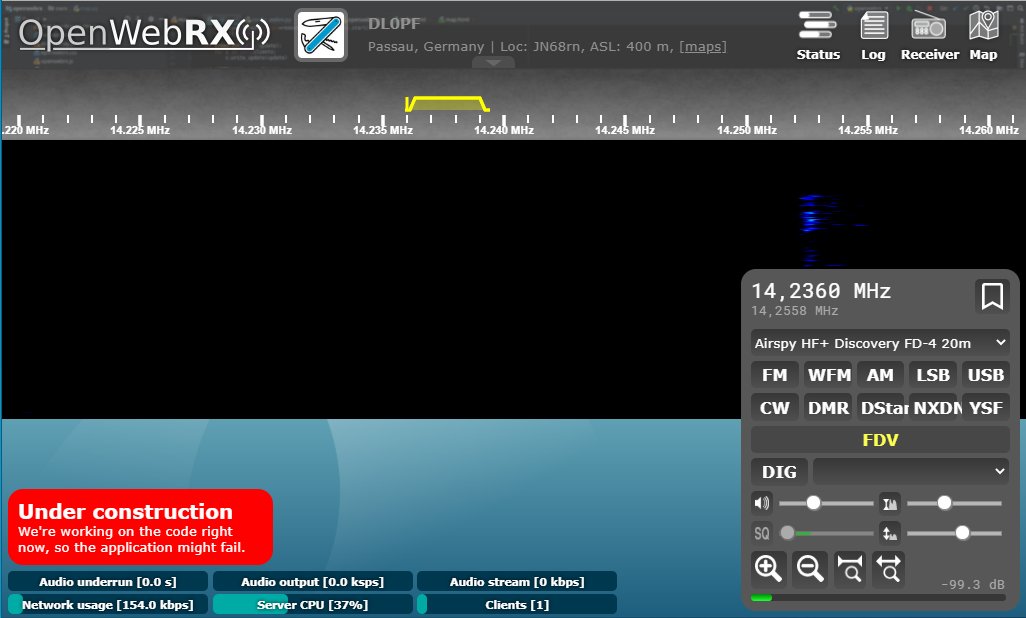This screenshot has width=1026, height=618.
Task: Expand receiver details arrow under header
Action: (x=493, y=63)
